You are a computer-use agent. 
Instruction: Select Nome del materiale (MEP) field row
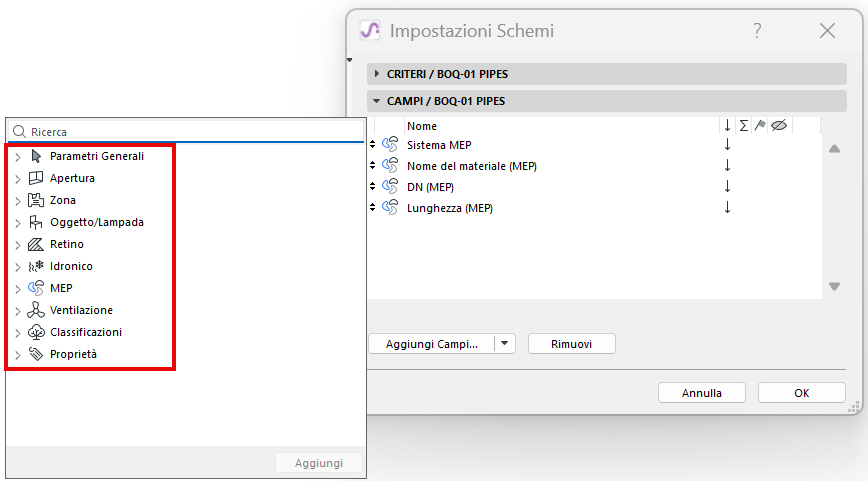tap(471, 166)
